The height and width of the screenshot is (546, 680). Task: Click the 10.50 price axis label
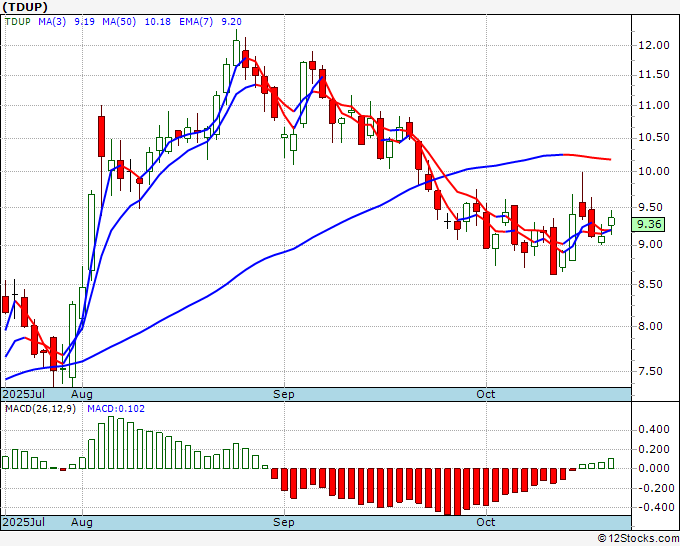pyautogui.click(x=654, y=138)
